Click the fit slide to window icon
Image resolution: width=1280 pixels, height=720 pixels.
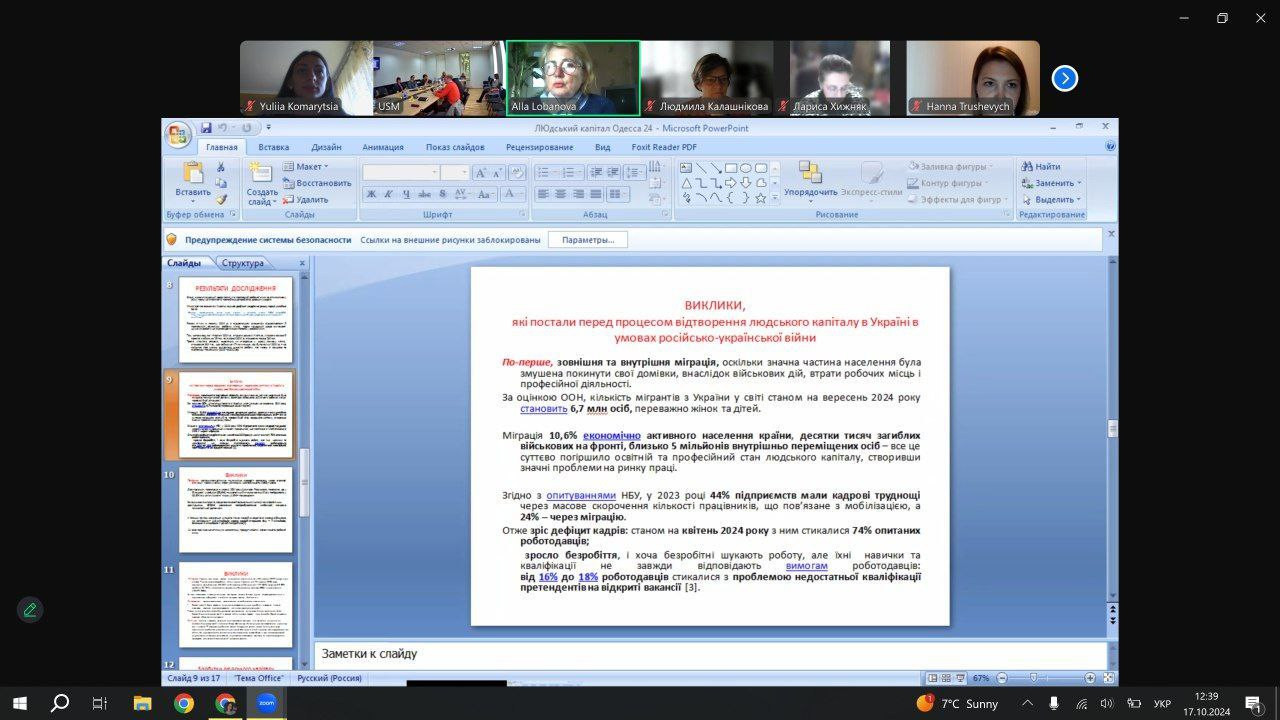(x=1108, y=678)
